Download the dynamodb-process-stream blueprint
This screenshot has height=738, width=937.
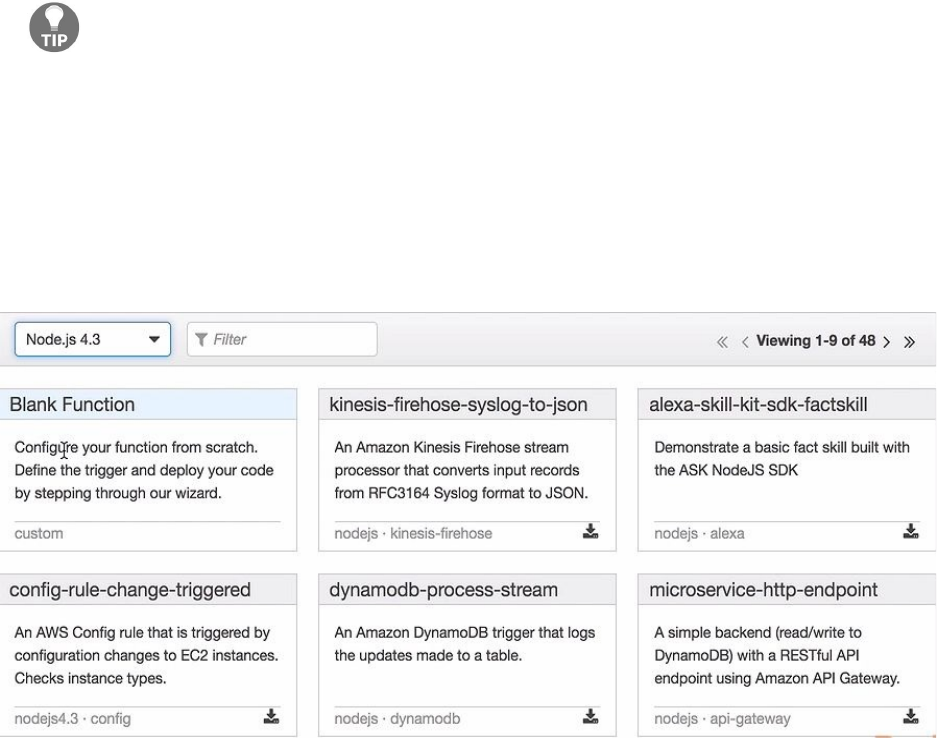click(x=590, y=716)
